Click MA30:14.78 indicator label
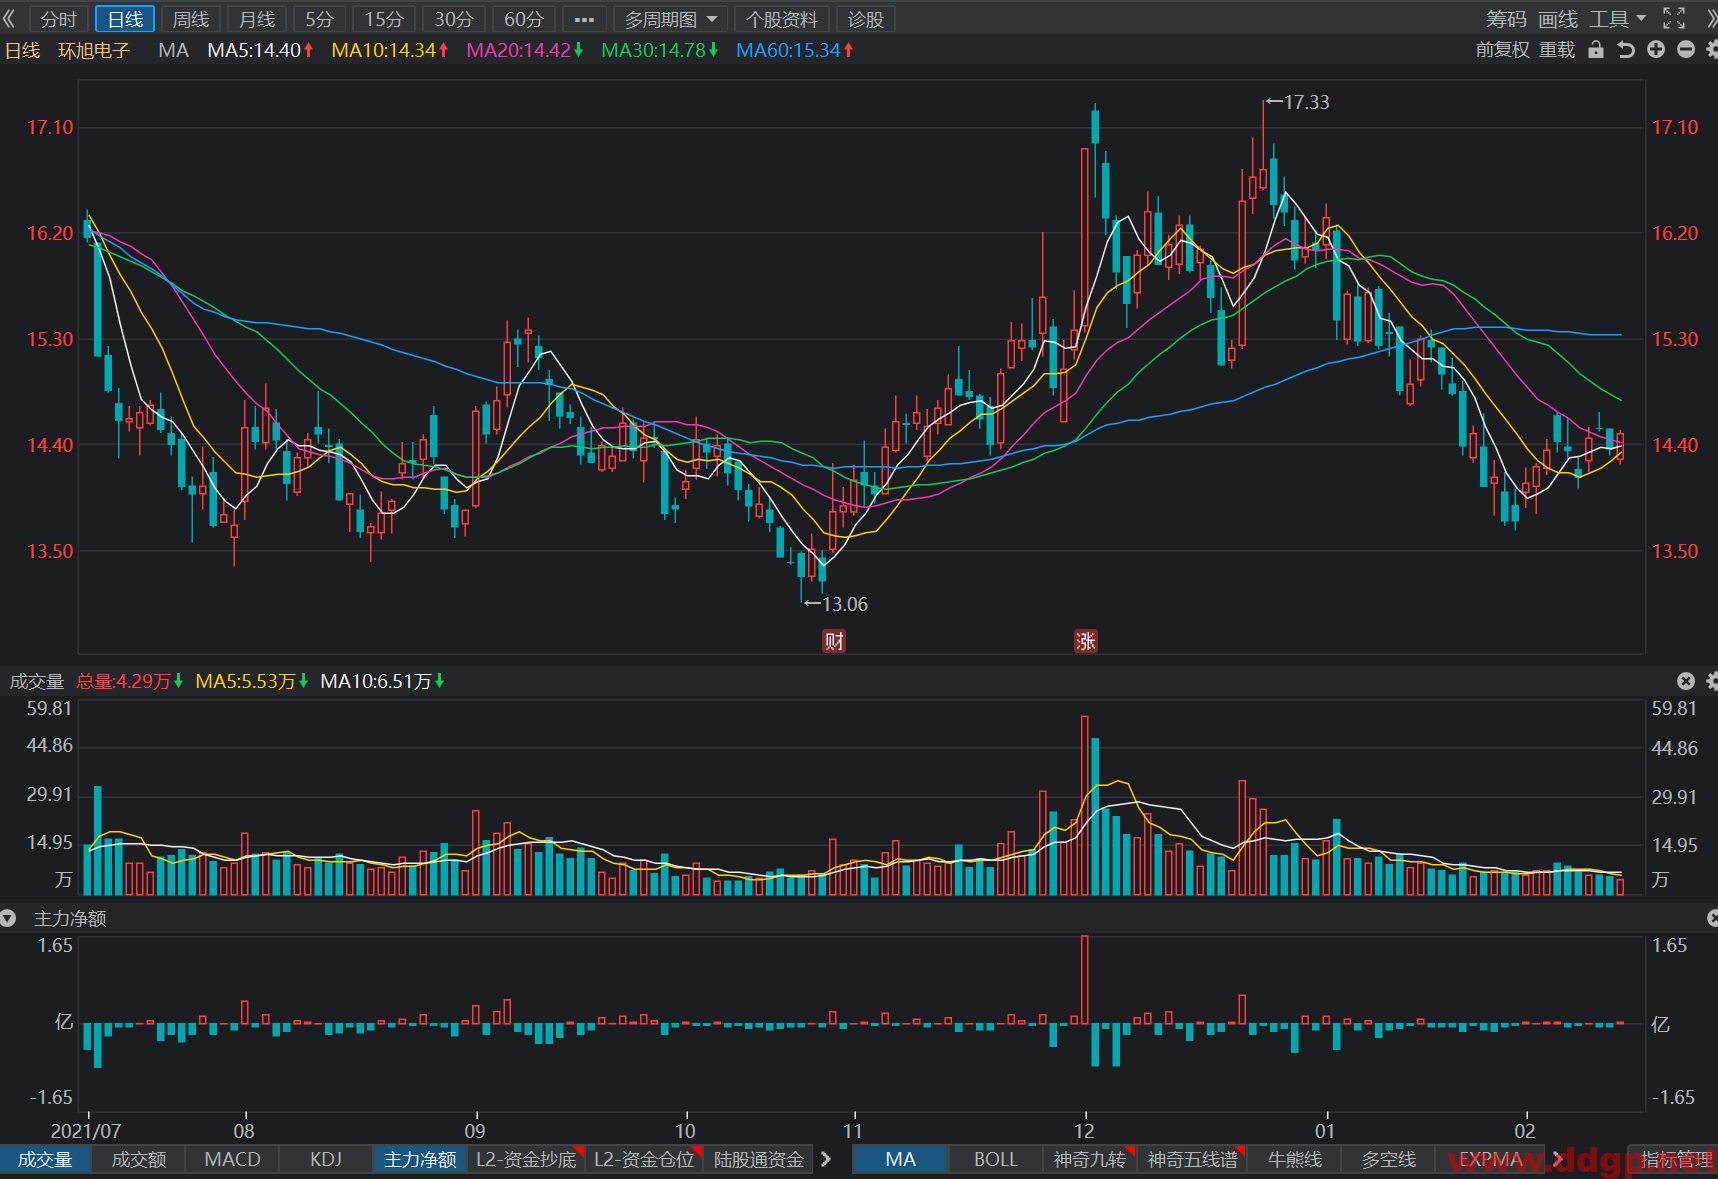The width and height of the screenshot is (1718, 1179). (x=660, y=50)
